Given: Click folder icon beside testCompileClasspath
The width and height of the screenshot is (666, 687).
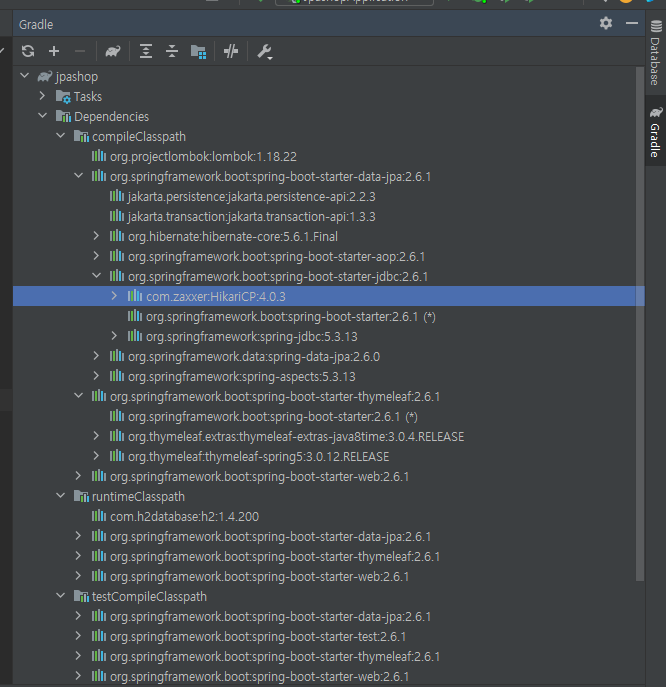Looking at the screenshot, I should pyautogui.click(x=81, y=596).
